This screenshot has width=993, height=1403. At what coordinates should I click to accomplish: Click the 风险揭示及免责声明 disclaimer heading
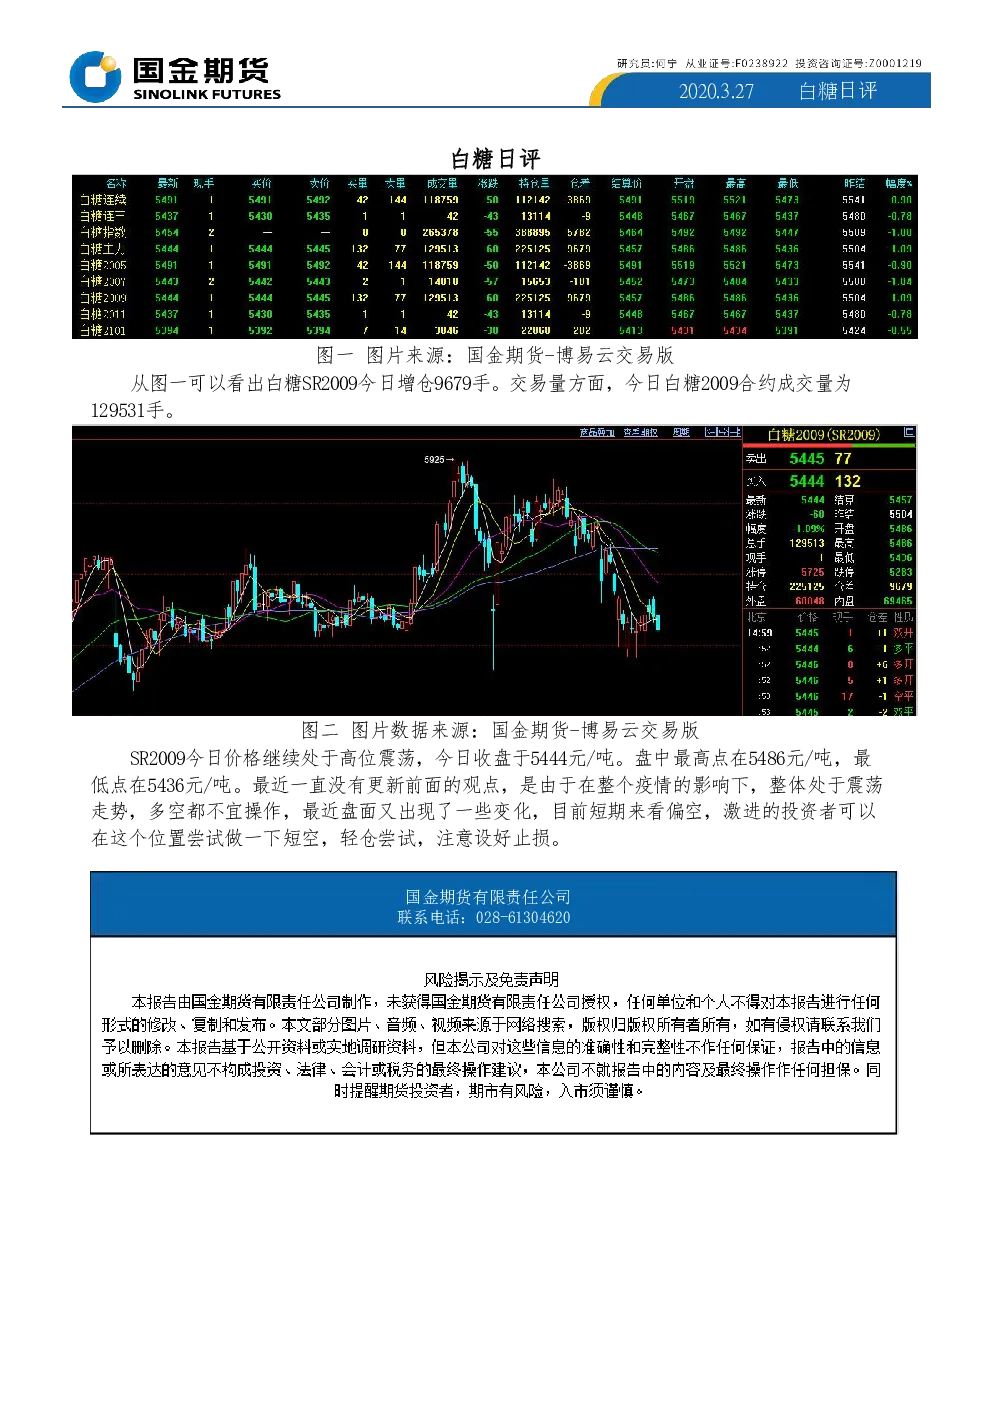click(491, 979)
